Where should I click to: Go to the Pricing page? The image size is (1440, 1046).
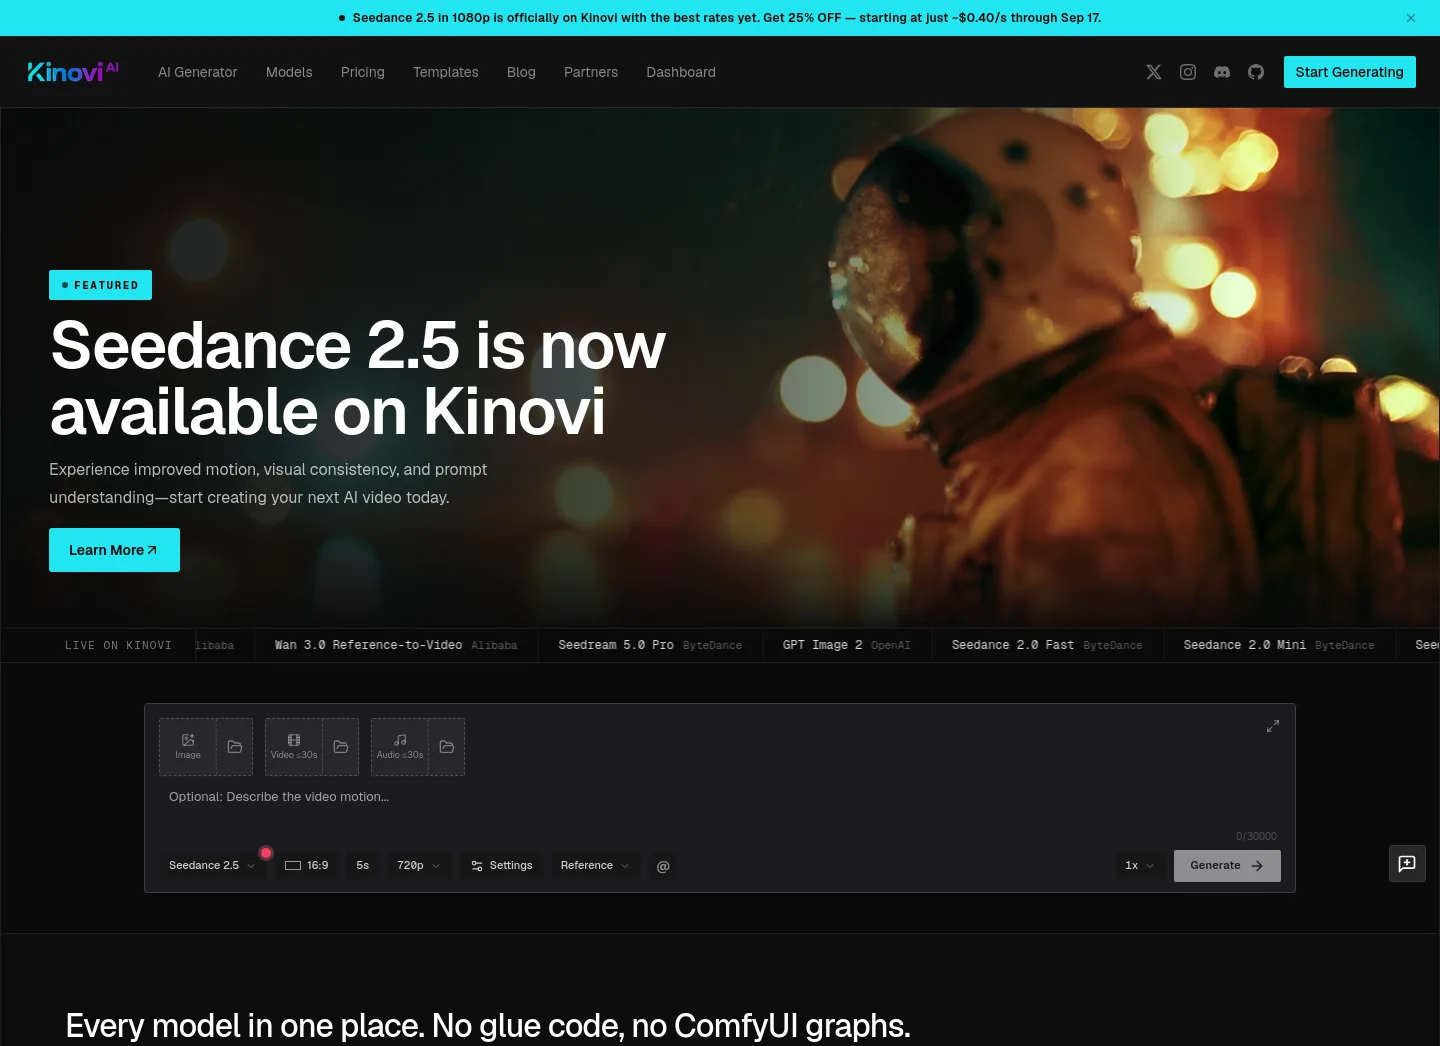pos(363,72)
